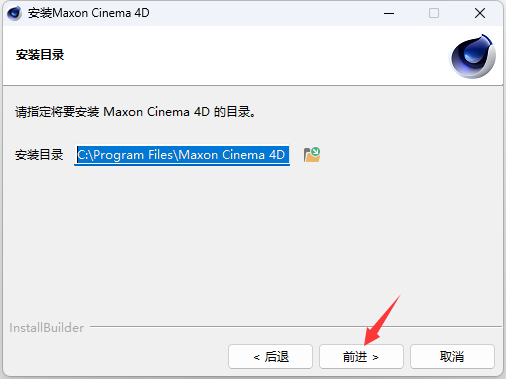The image size is (506, 379).
Task: Click the bold 安装目录 header title
Action: (40, 55)
